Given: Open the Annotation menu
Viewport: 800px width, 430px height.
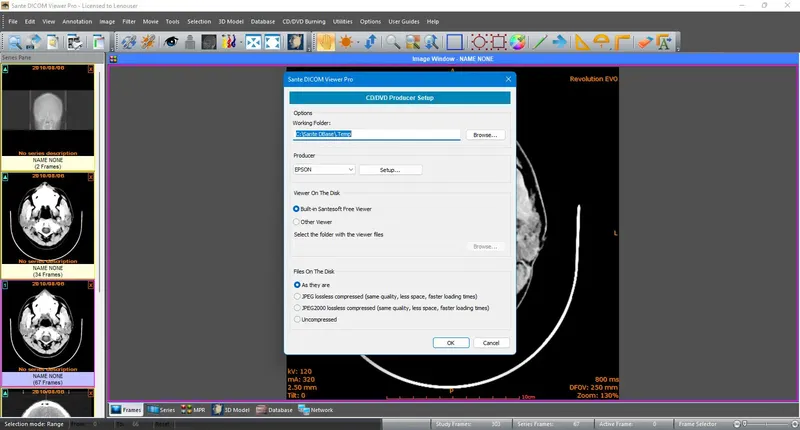Looking at the screenshot, I should pos(77,21).
